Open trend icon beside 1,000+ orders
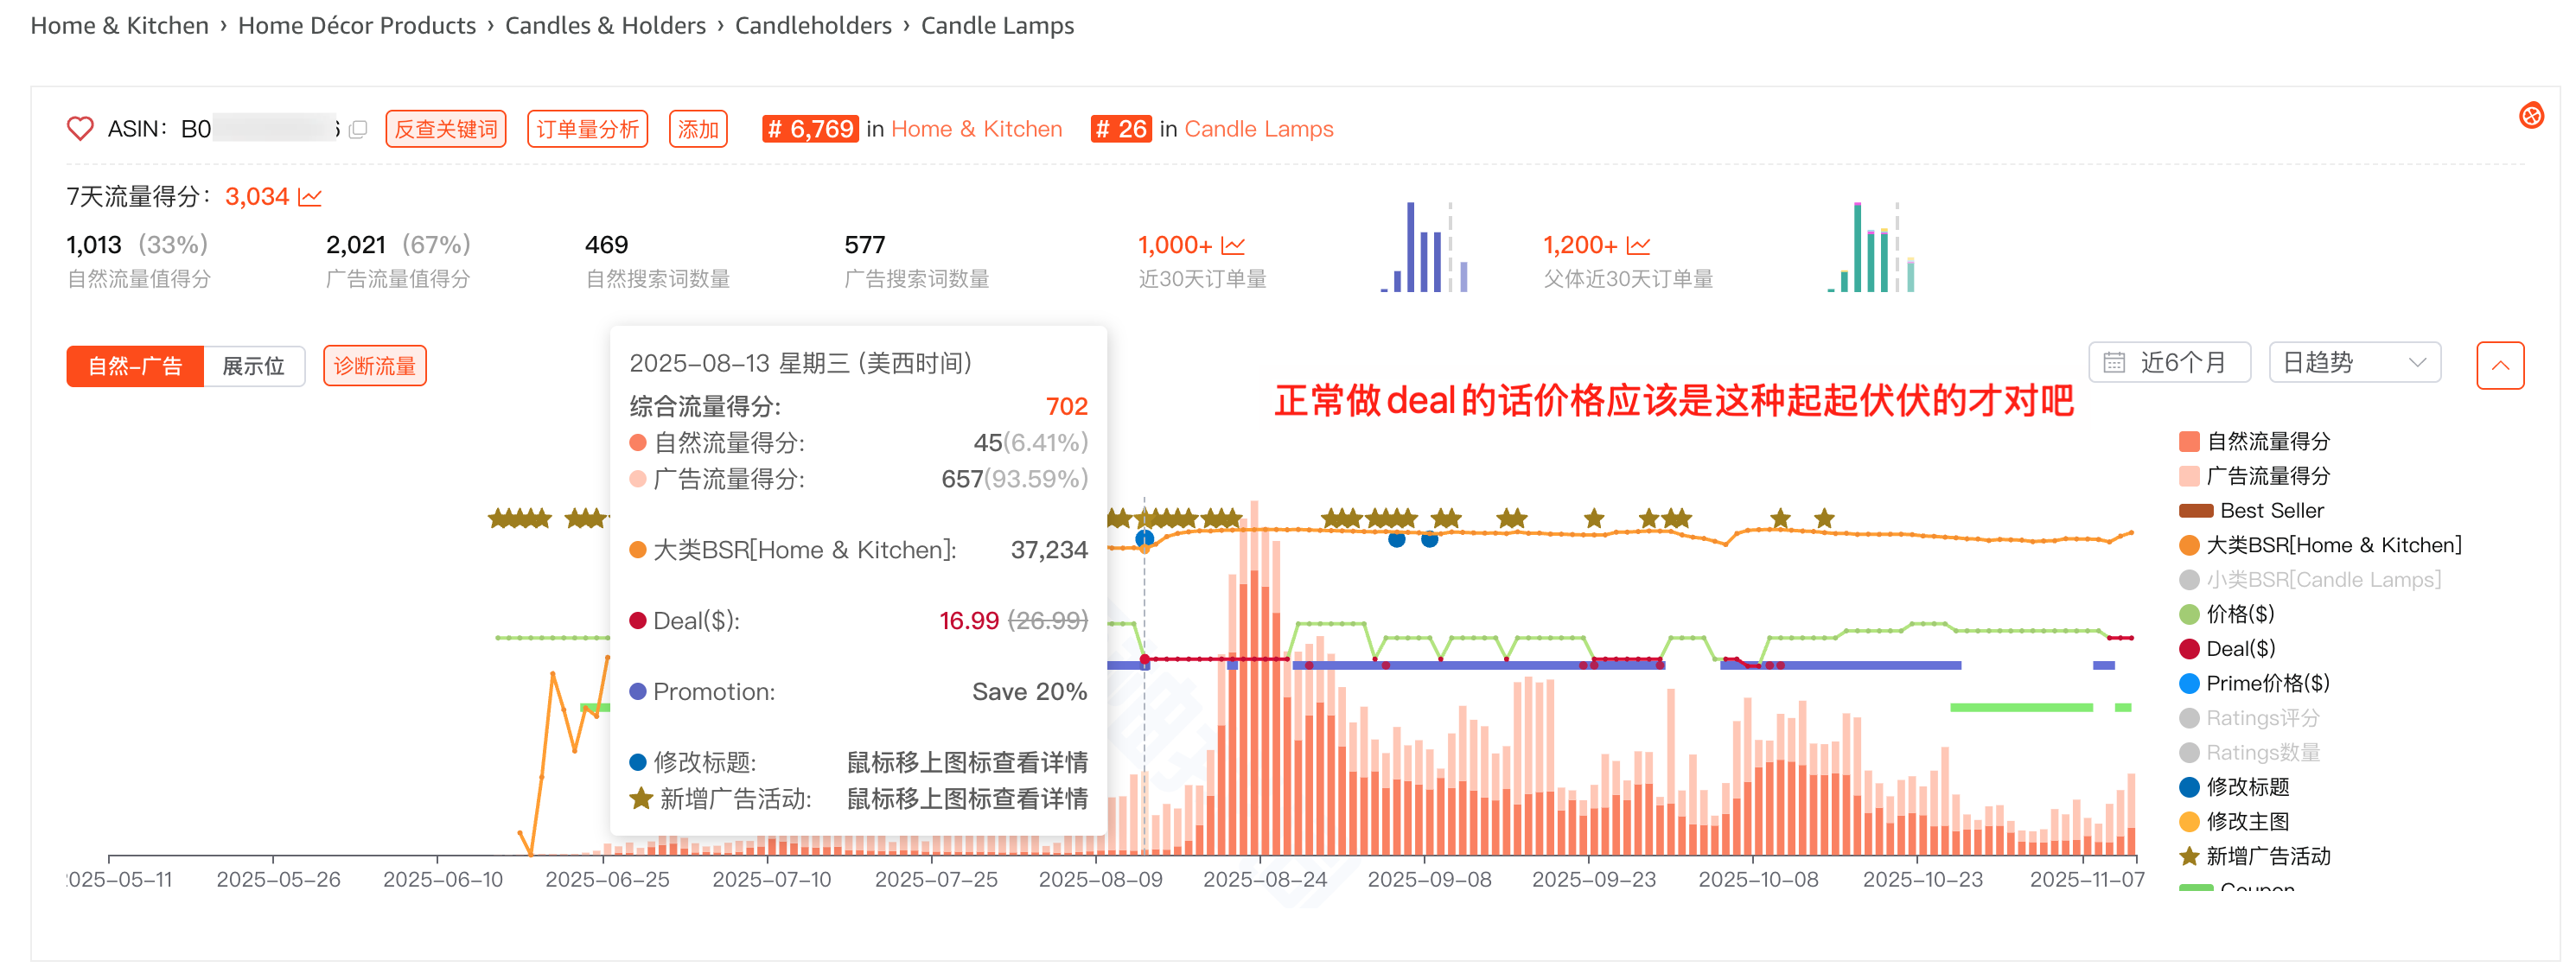2576x980 pixels. [1233, 245]
